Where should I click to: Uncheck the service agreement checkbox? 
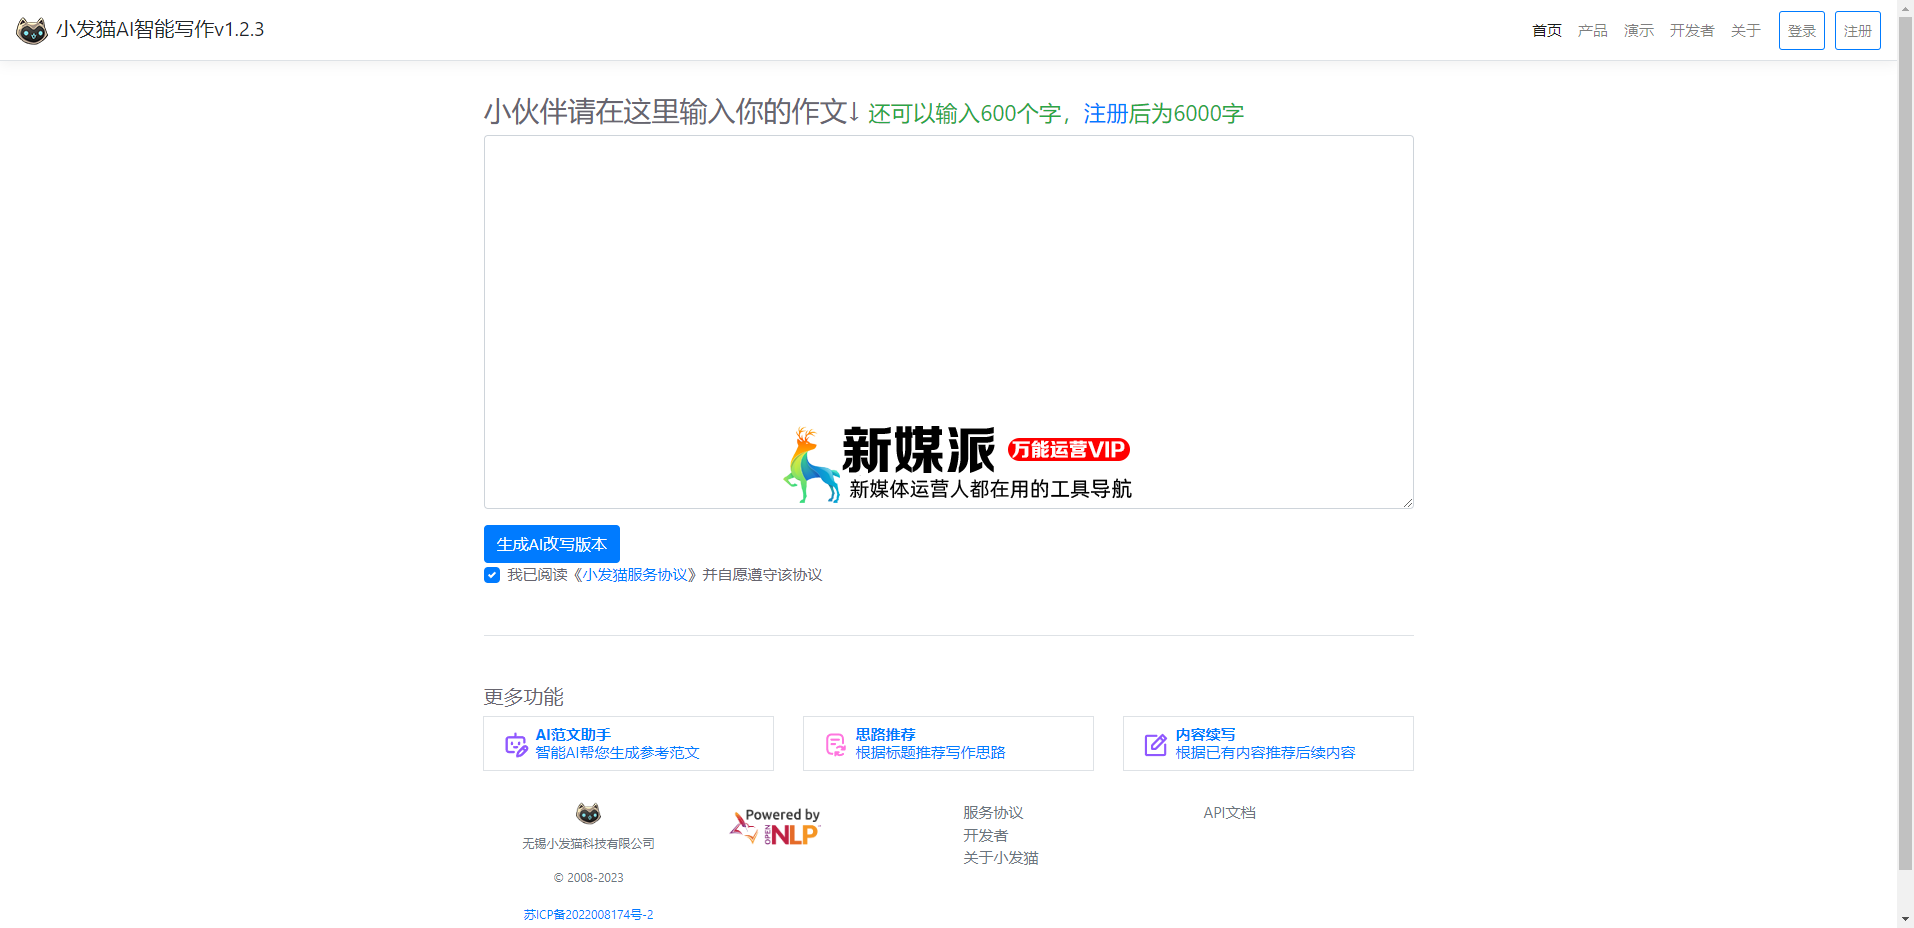492,575
